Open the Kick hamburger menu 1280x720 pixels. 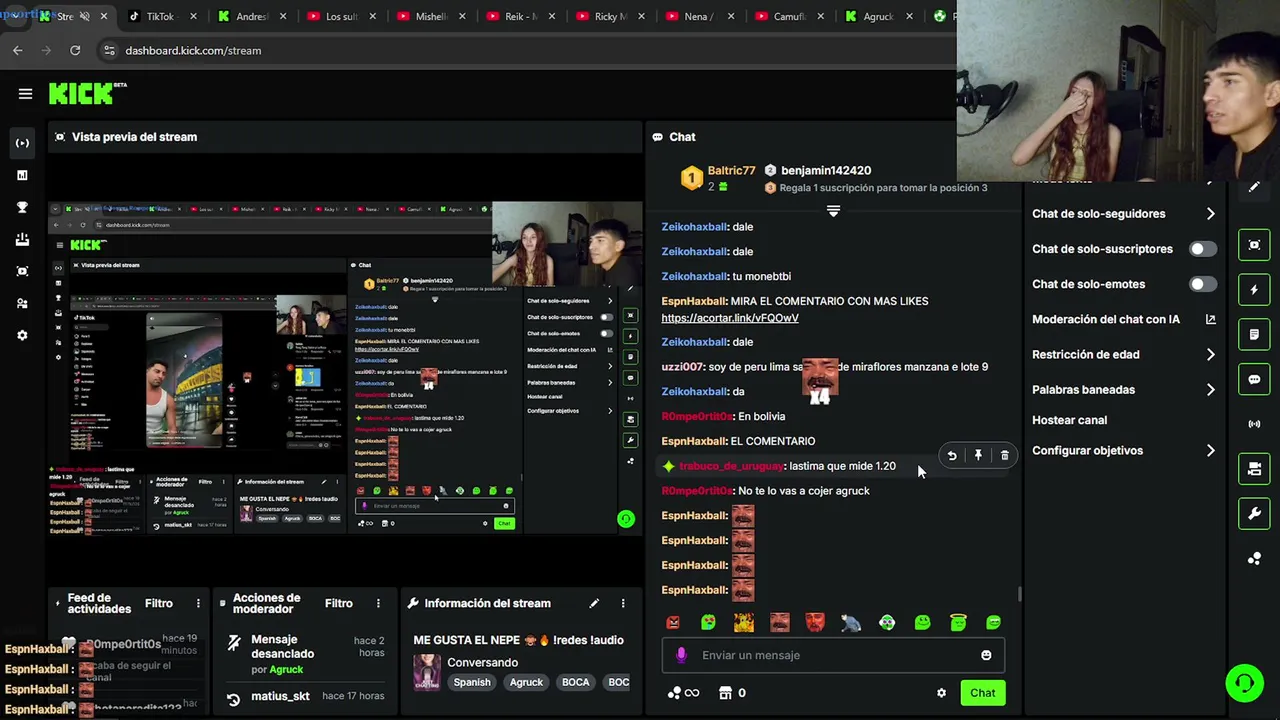pos(25,93)
